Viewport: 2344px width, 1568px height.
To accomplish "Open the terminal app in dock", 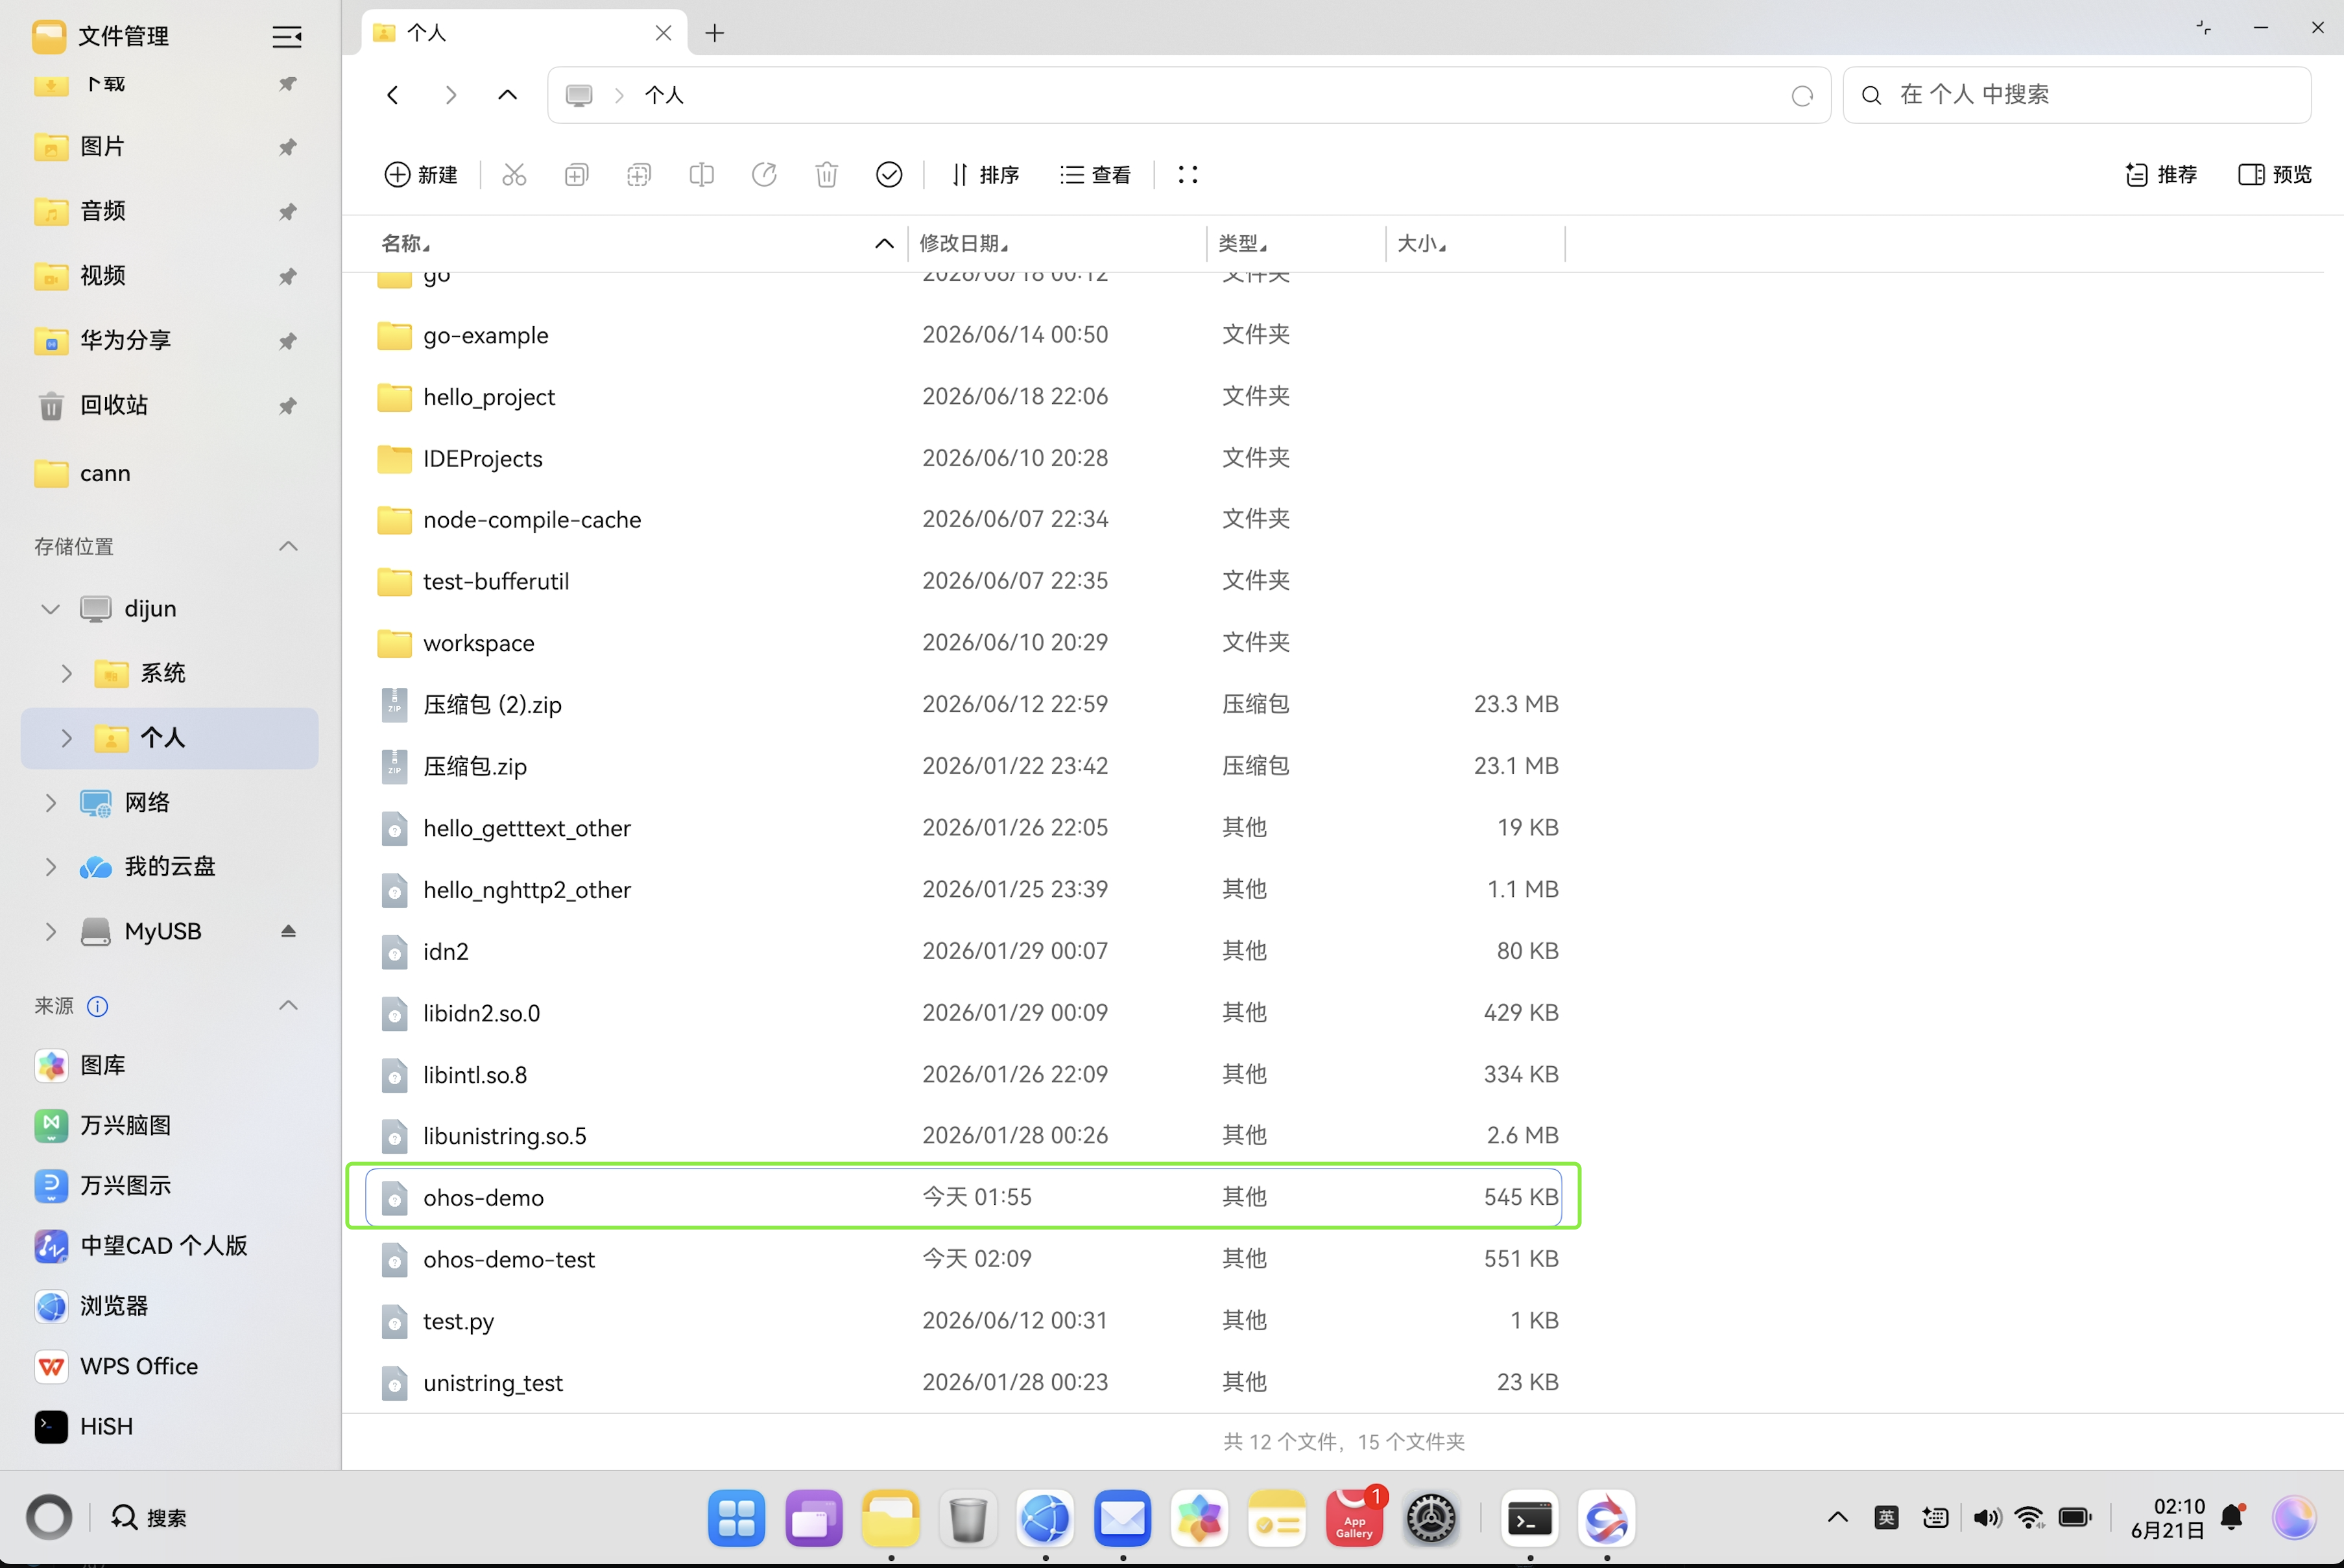I will click(x=1530, y=1519).
